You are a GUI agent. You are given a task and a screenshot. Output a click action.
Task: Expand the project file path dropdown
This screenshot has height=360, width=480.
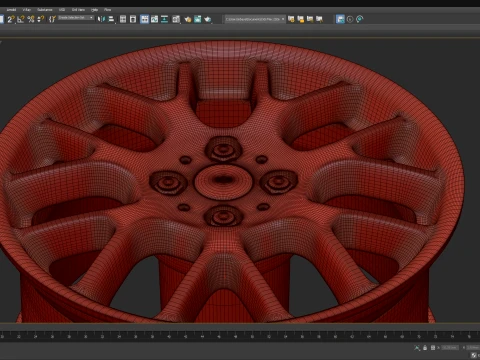283,19
